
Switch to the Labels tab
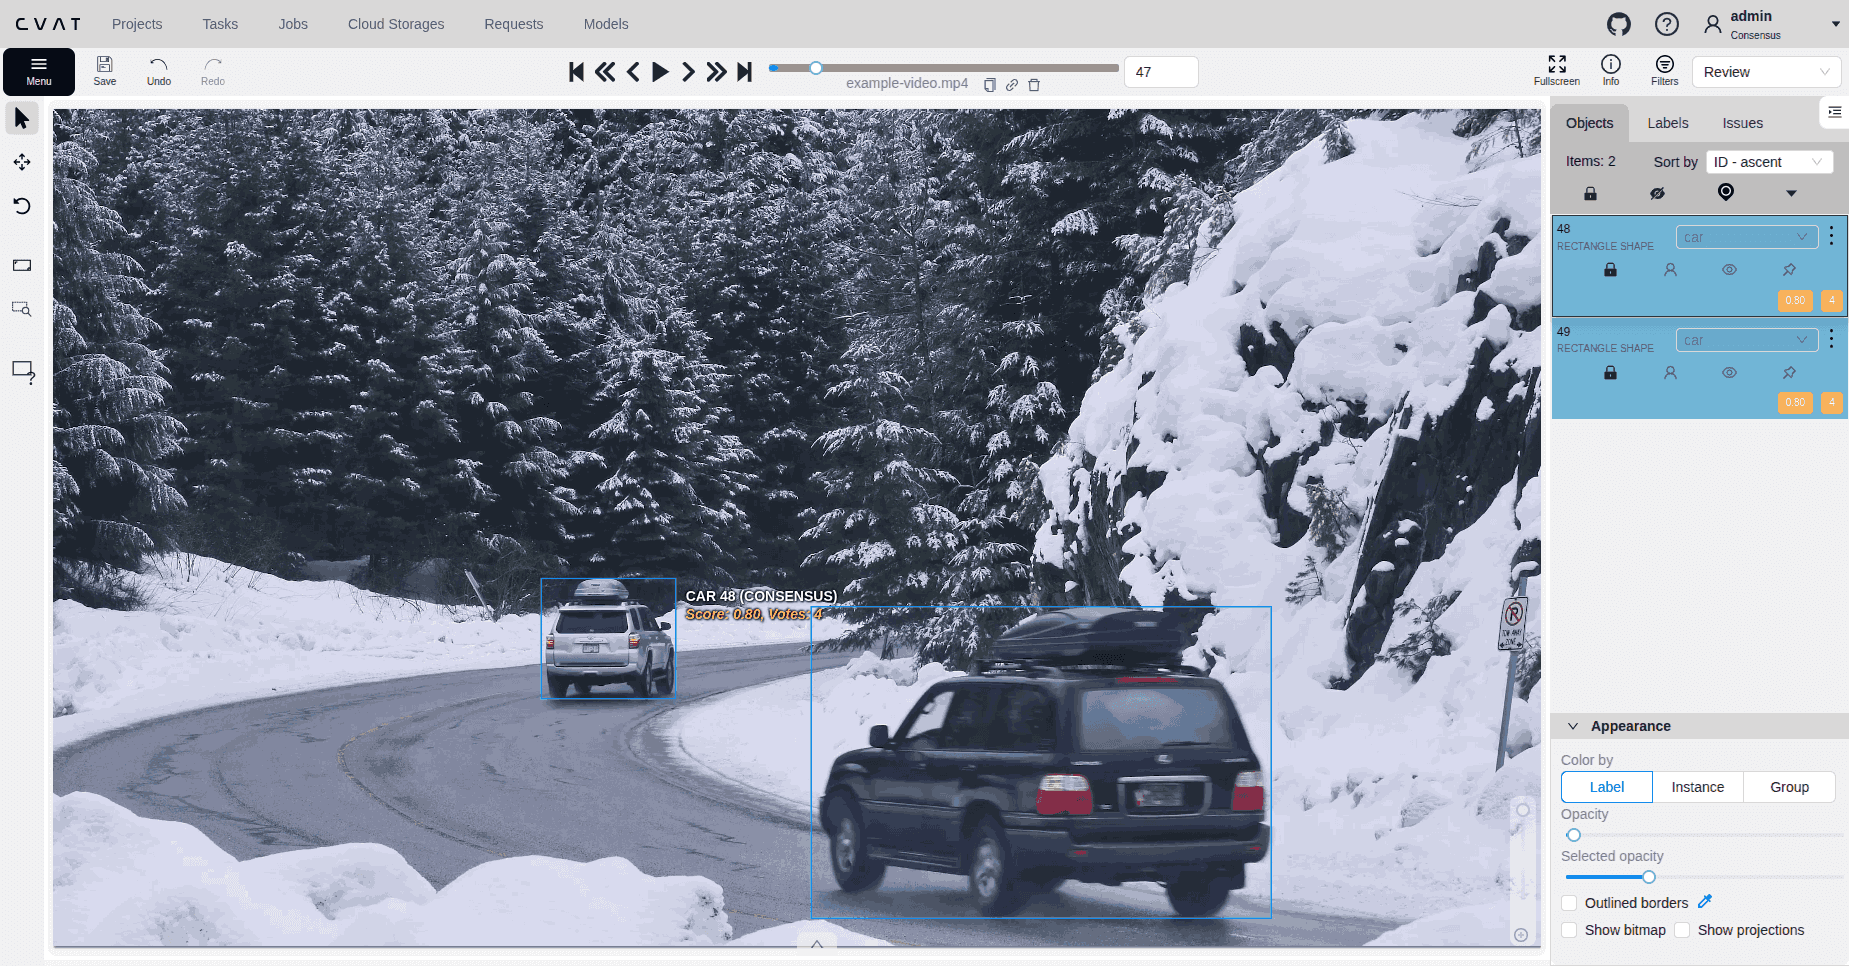click(1667, 123)
